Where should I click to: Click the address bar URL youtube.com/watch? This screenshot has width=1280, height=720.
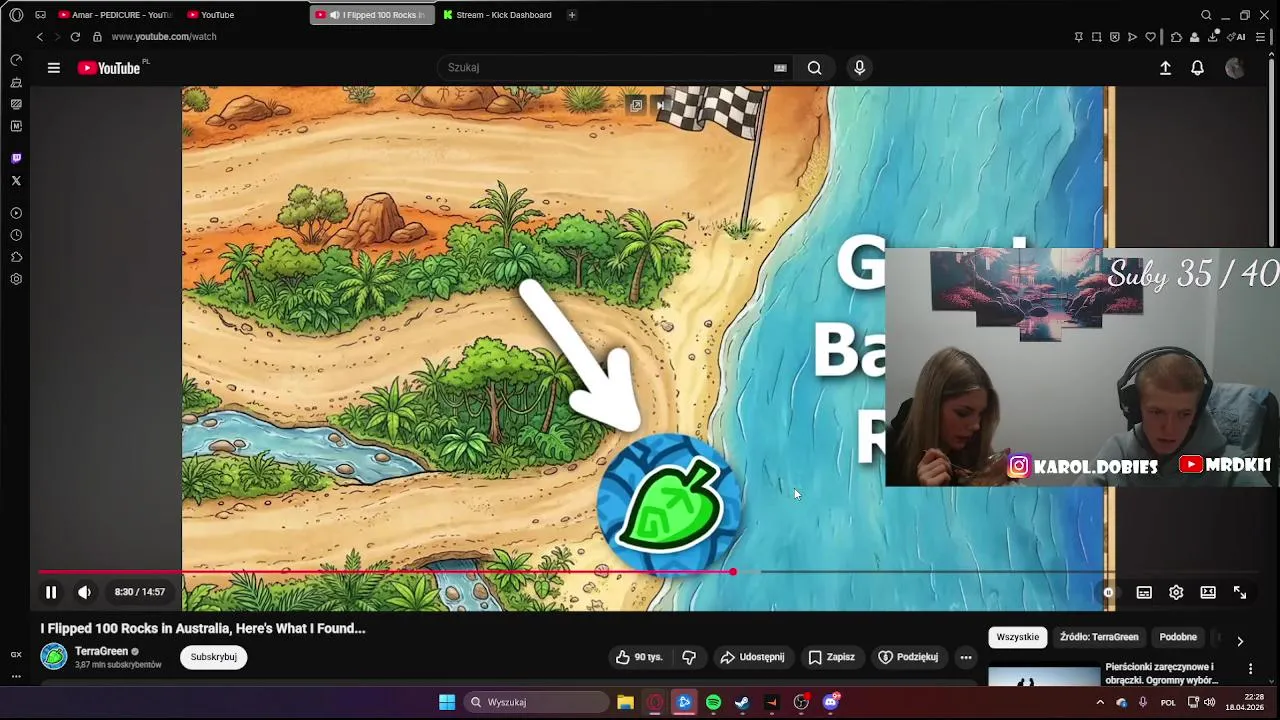click(164, 37)
